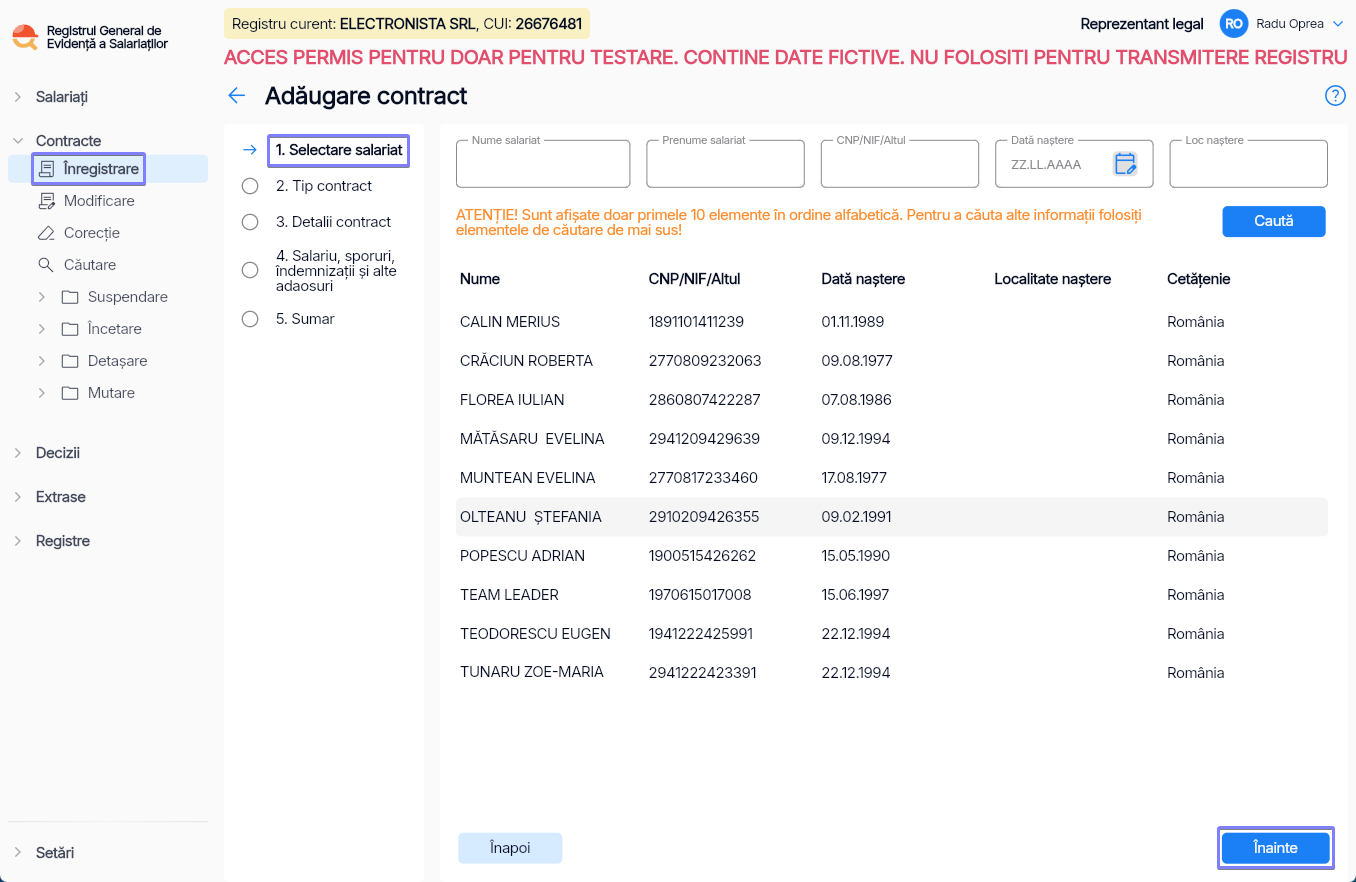This screenshot has width=1356, height=882.
Task: Expand the Detașare subfolder chevron
Action: [x=42, y=361]
